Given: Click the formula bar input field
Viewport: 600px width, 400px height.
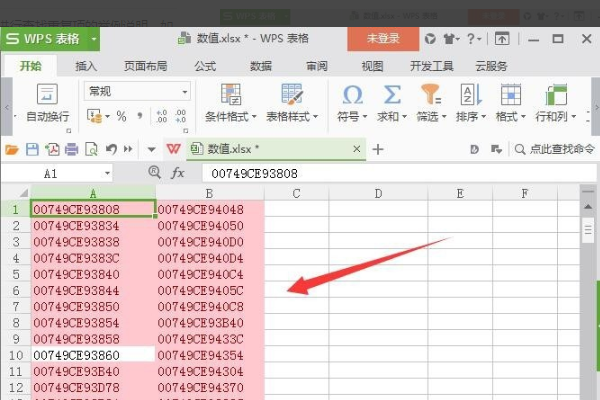Looking at the screenshot, I should [398, 173].
